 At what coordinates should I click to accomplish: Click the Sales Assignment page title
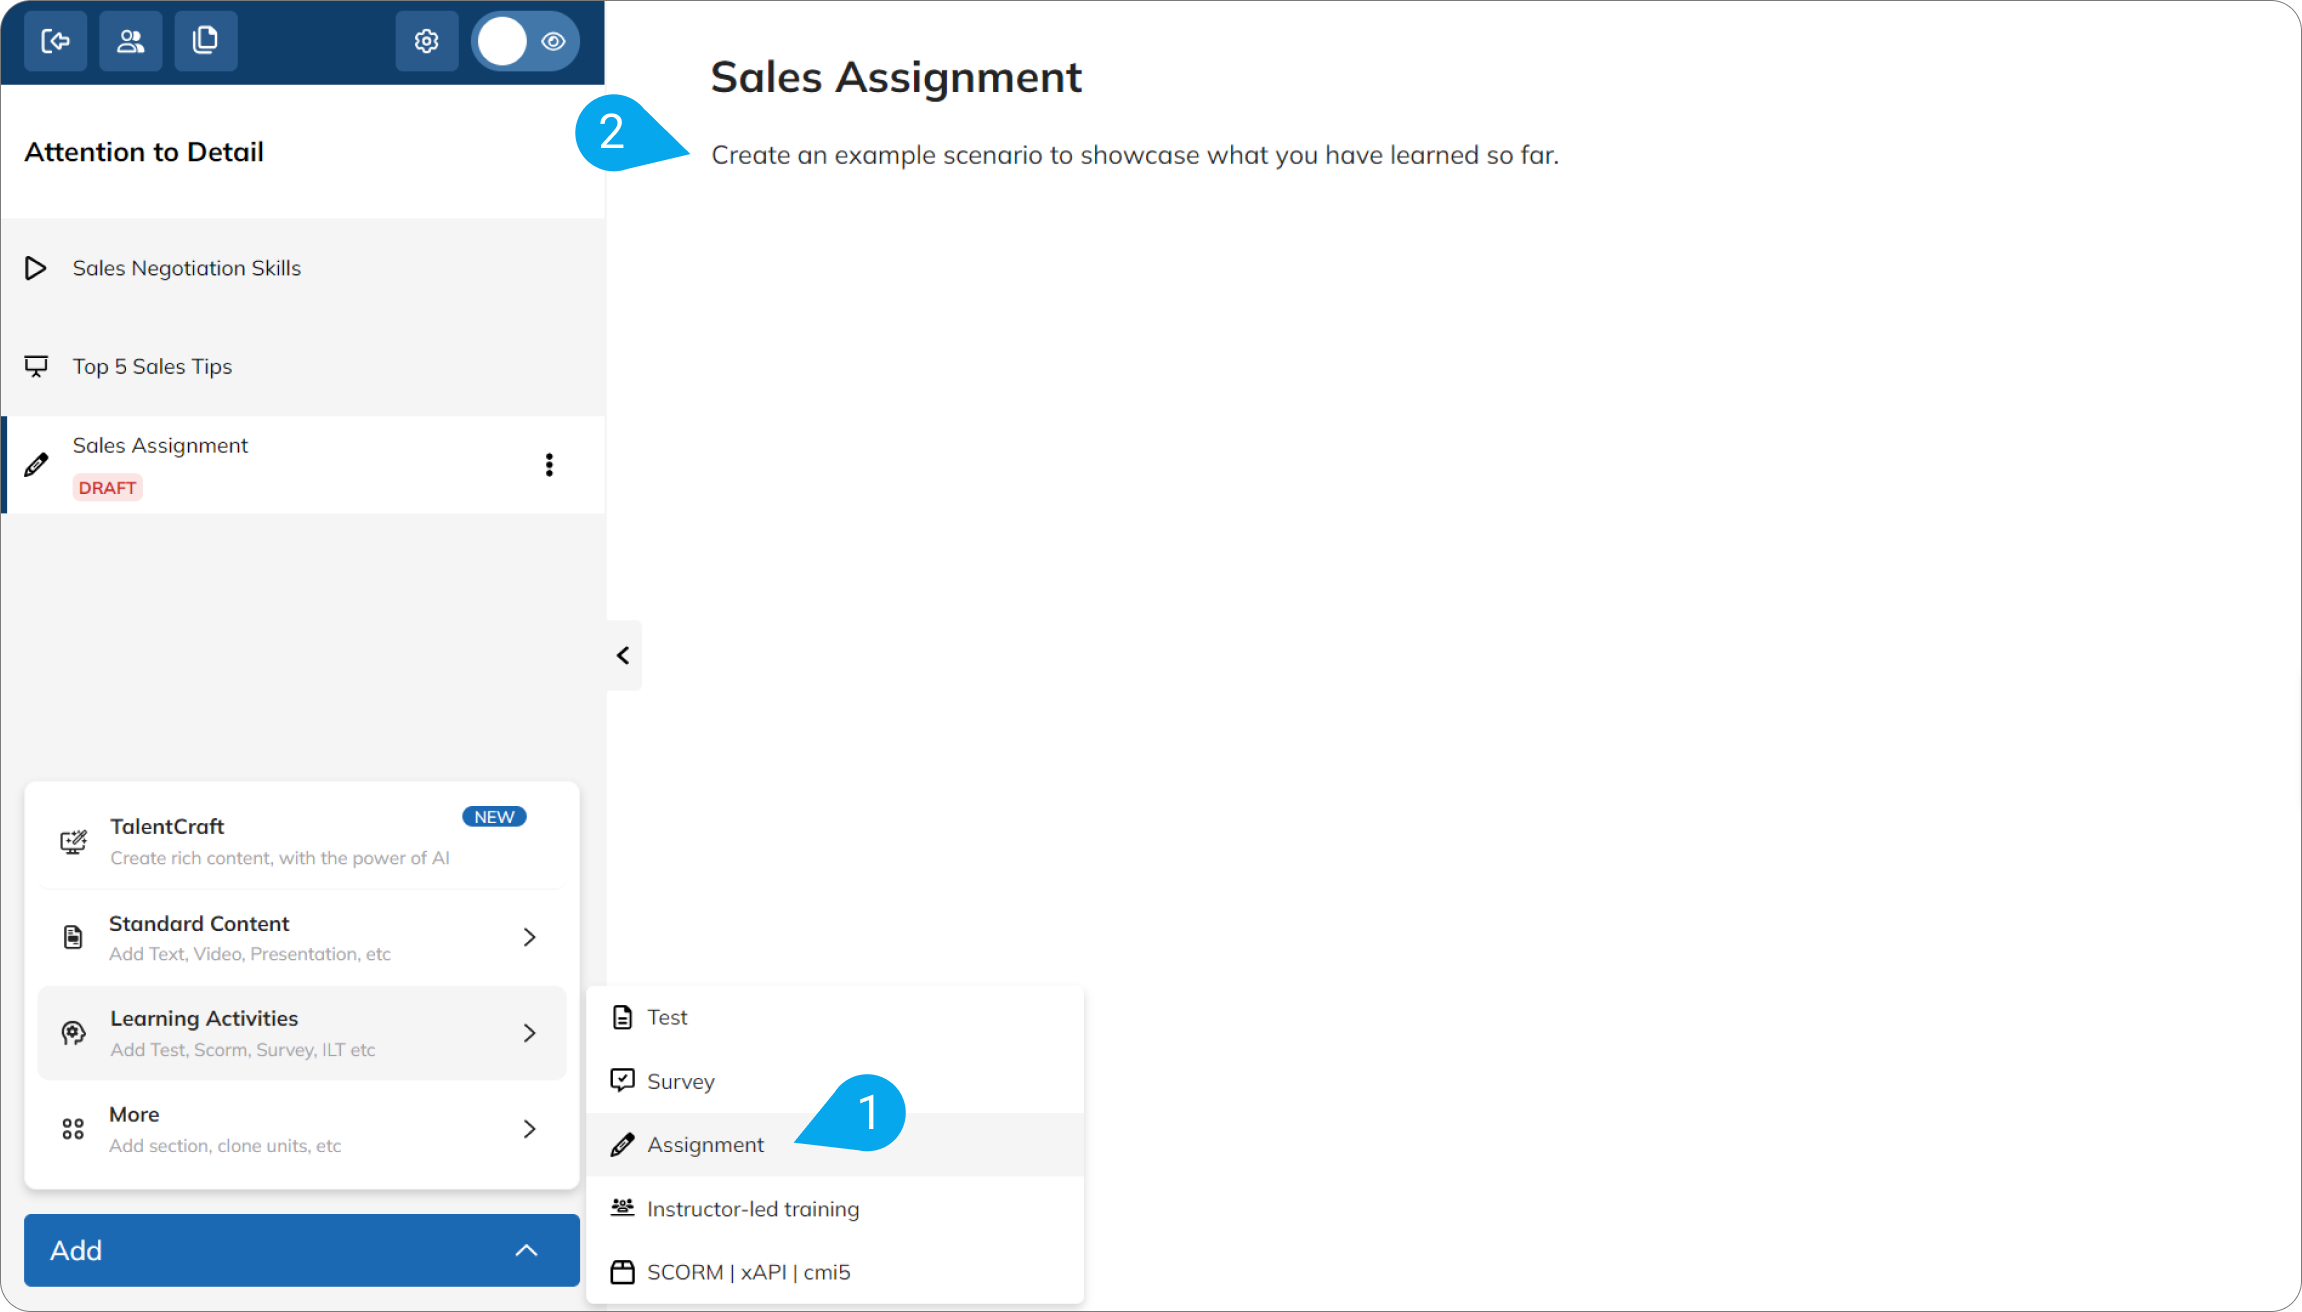(x=896, y=77)
